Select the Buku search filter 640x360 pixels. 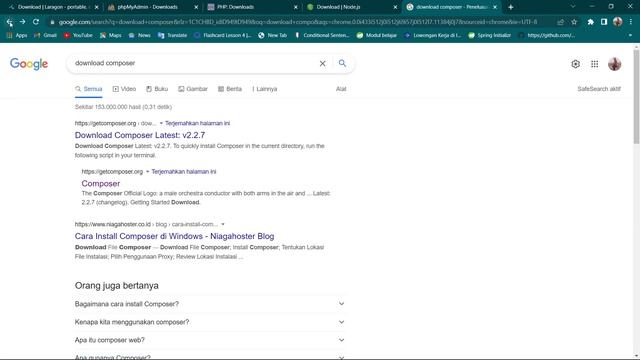coord(157,89)
